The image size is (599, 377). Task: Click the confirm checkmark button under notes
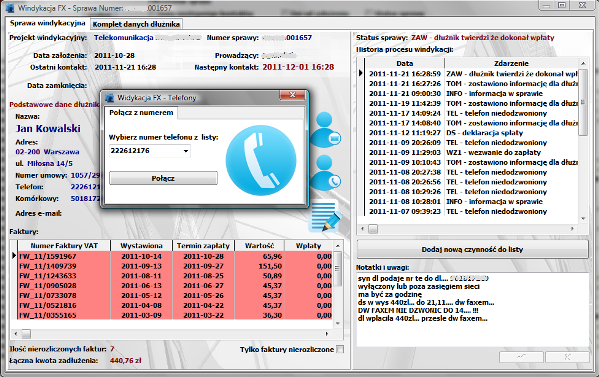click(x=521, y=357)
